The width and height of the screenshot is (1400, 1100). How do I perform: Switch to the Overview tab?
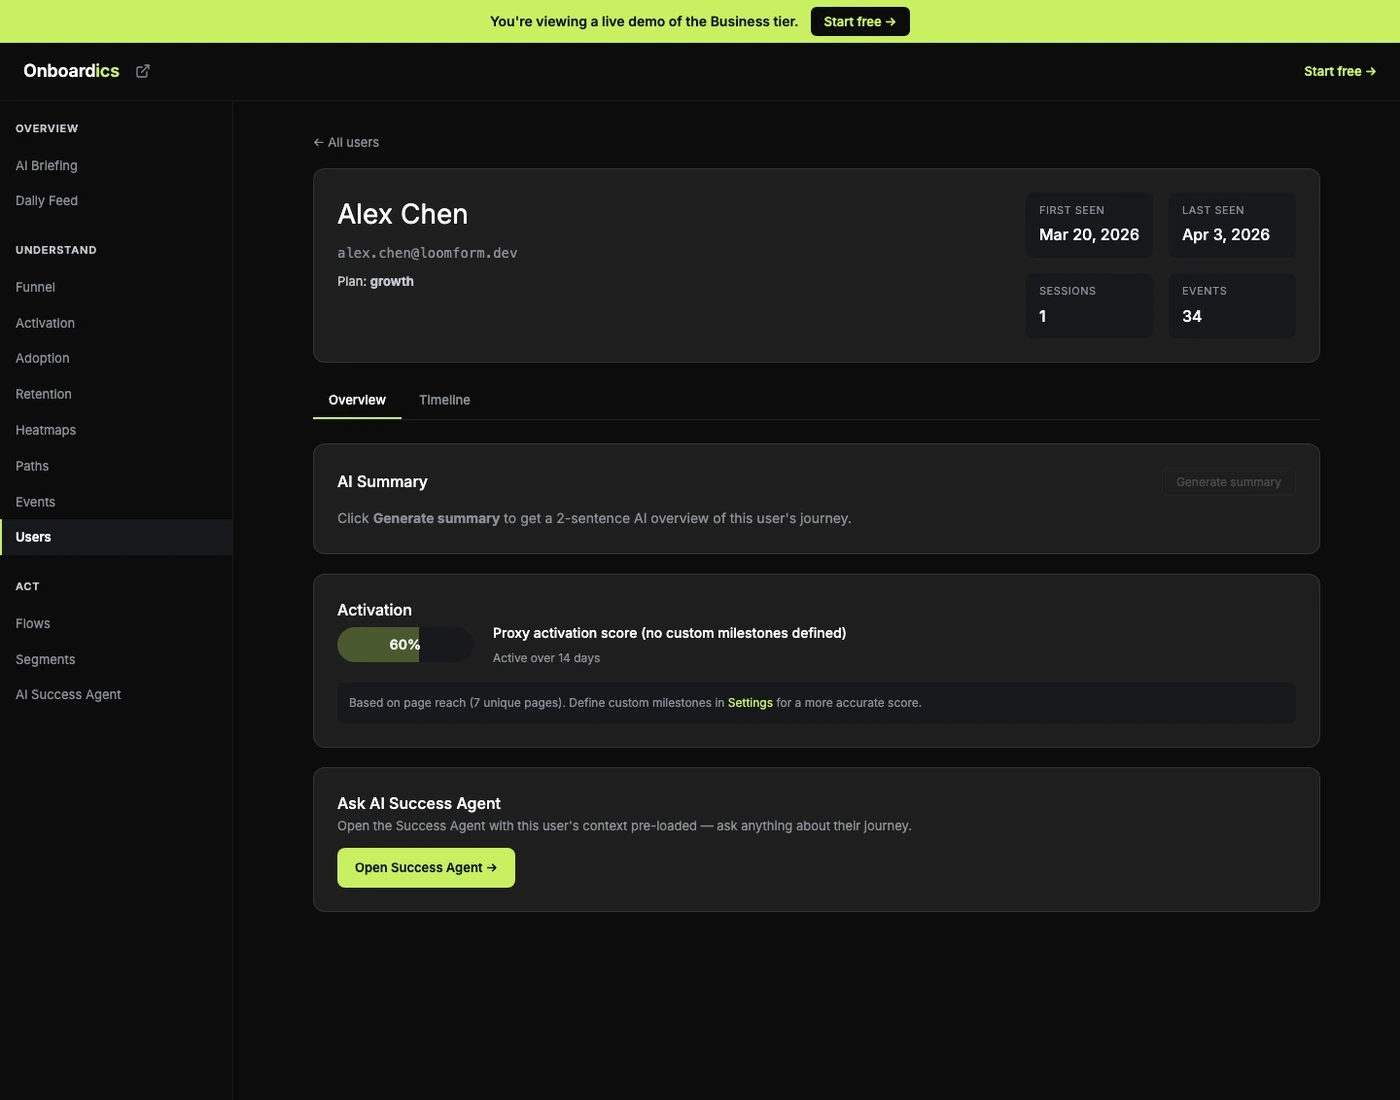tap(357, 400)
